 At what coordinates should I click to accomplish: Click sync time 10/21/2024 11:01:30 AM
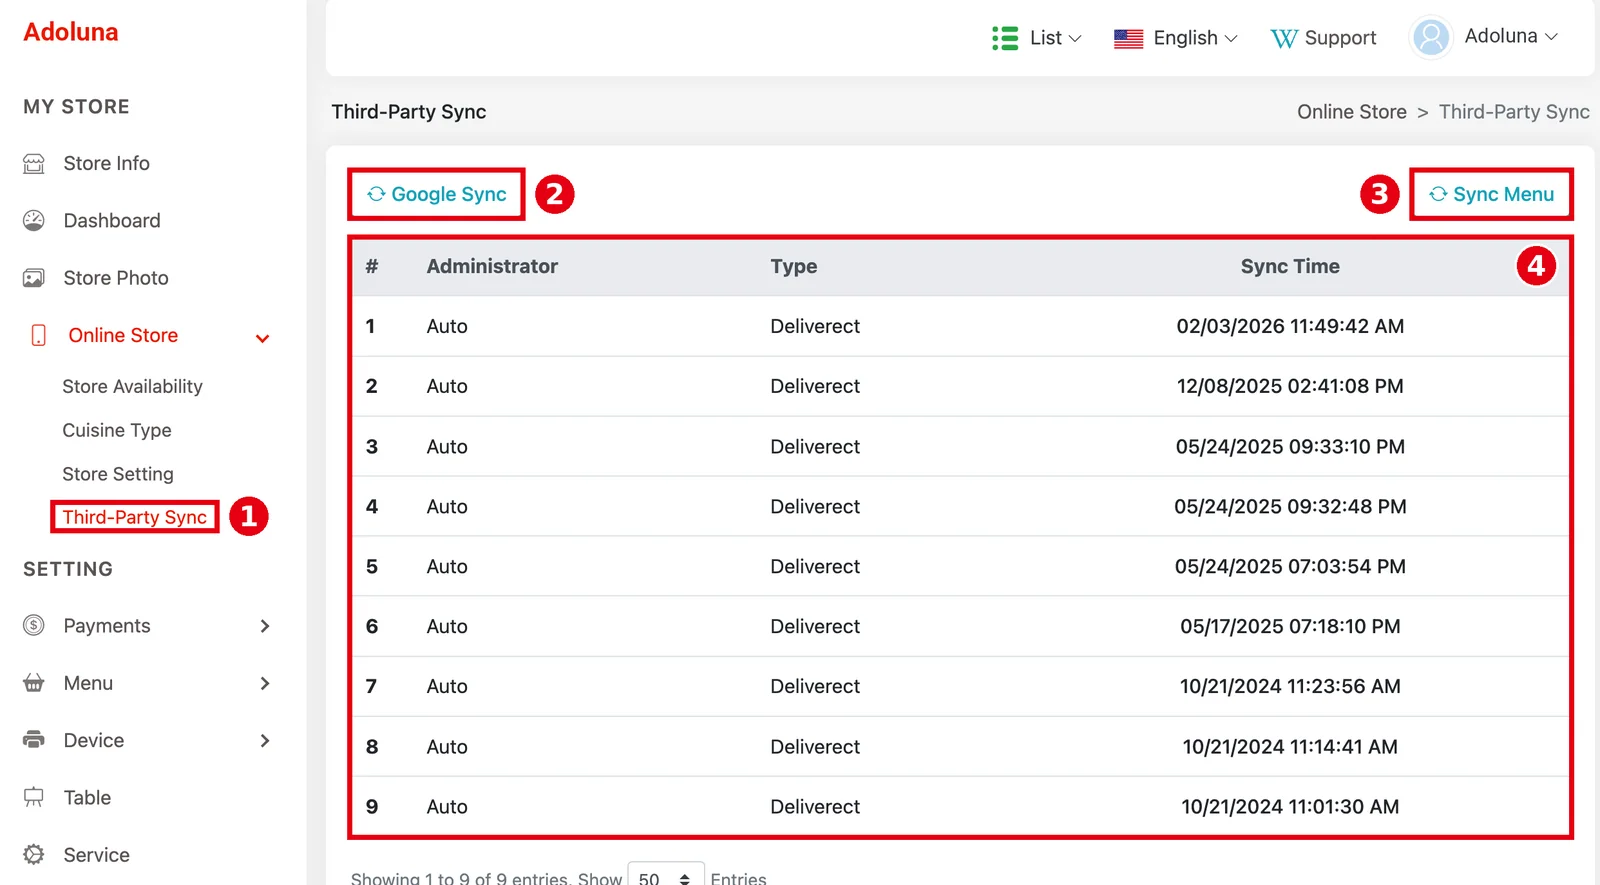1290,807
